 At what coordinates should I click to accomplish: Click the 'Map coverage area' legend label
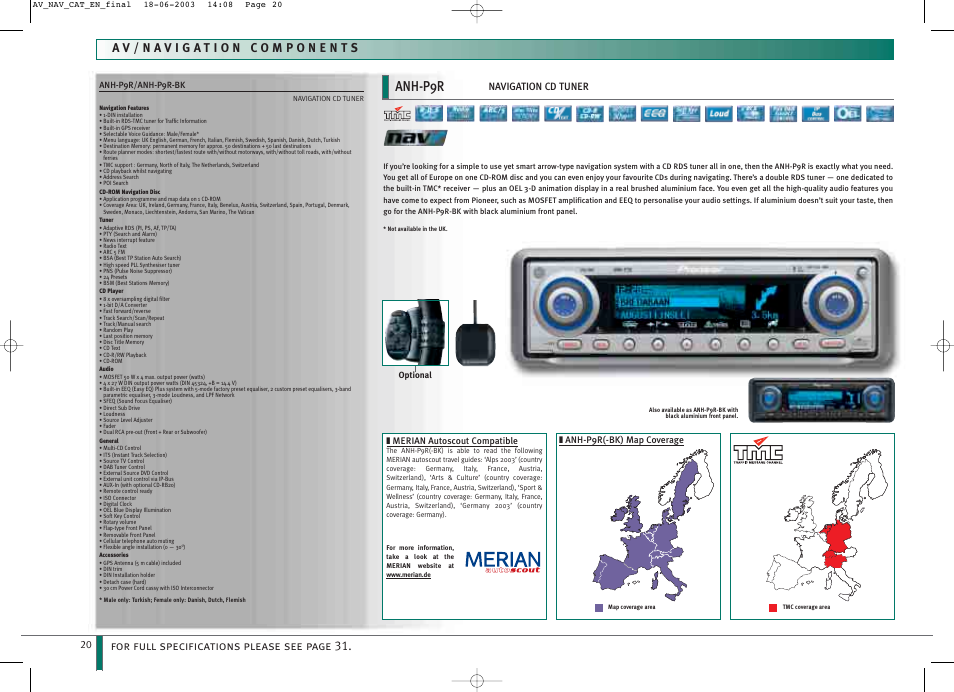tap(632, 607)
